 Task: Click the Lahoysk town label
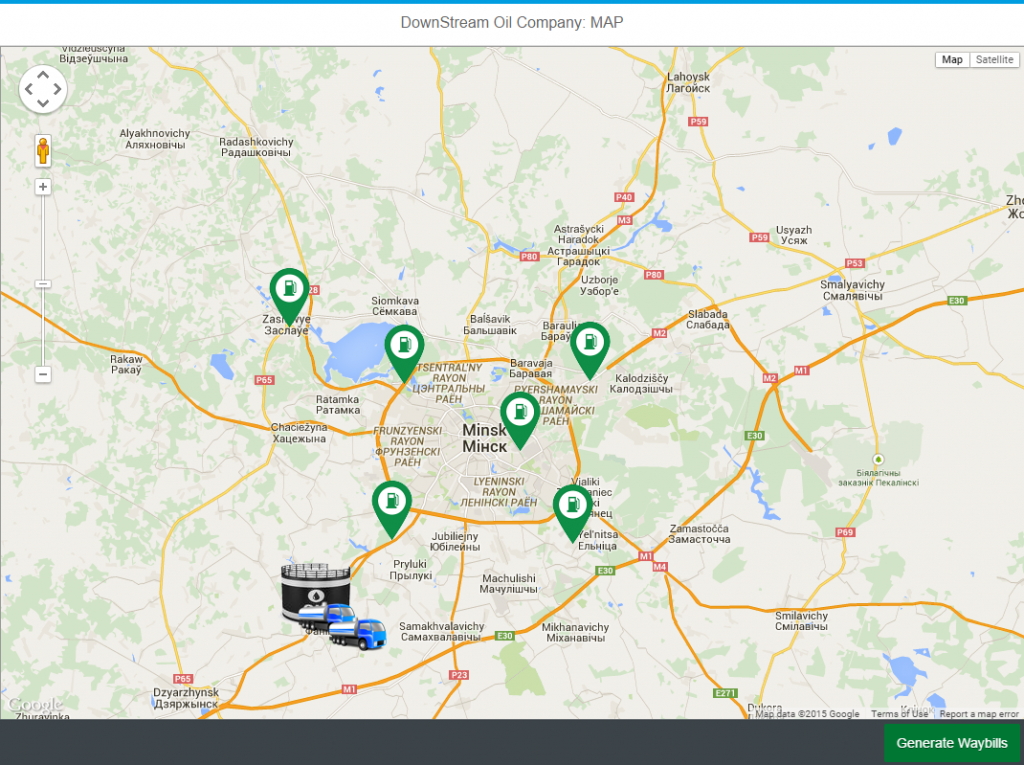click(x=688, y=82)
